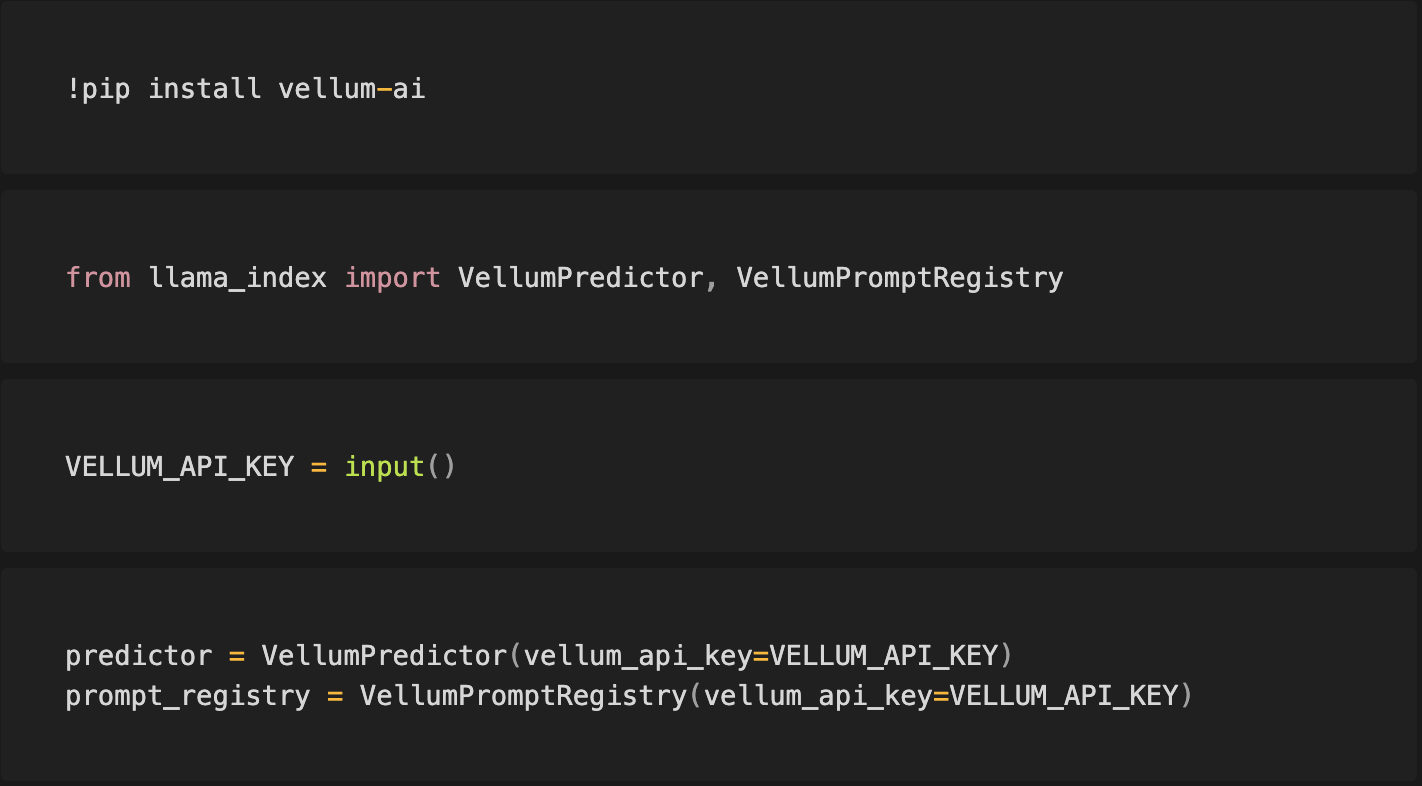The height and width of the screenshot is (786, 1422).
Task: Click "vellum_api_key" argument on the predictor line
Action: [638, 656]
